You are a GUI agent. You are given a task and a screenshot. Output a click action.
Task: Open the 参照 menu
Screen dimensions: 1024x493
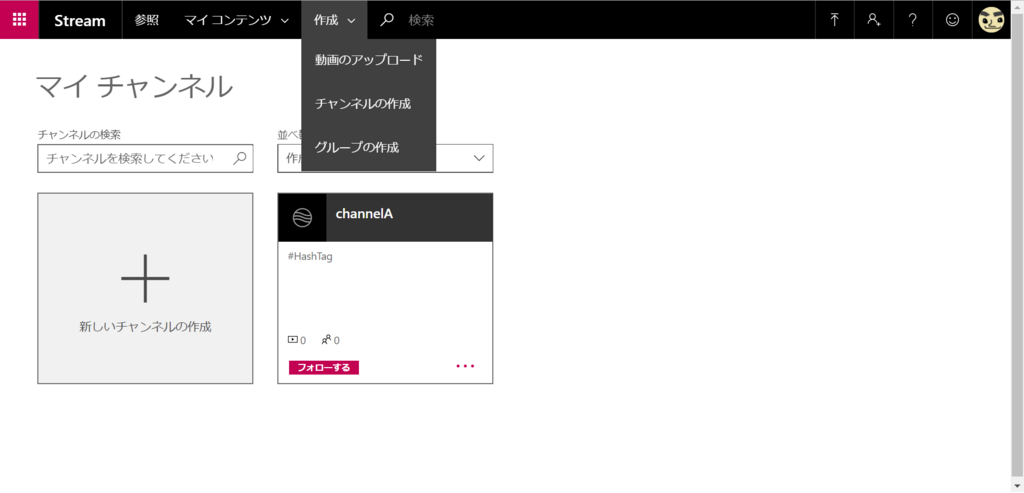(146, 20)
